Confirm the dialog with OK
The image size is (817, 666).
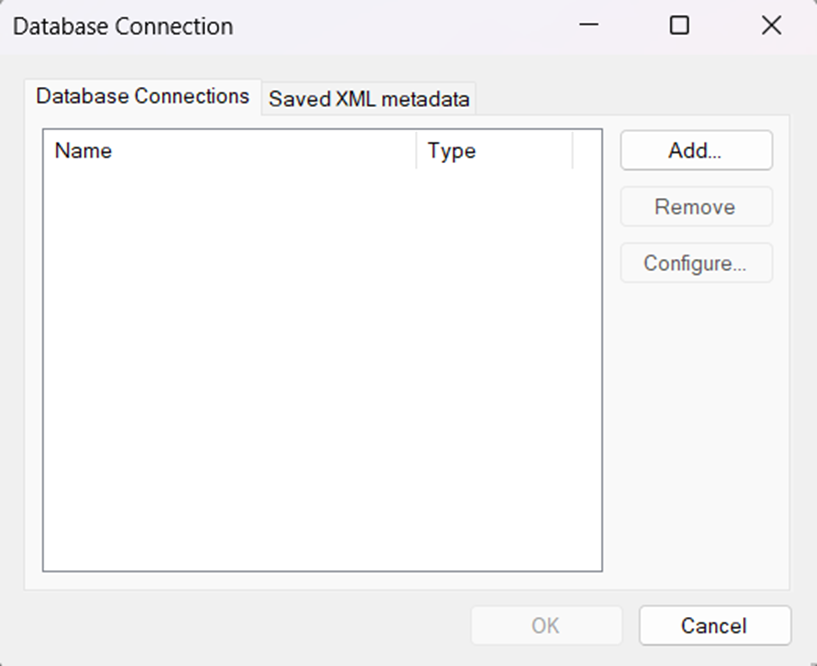click(546, 626)
